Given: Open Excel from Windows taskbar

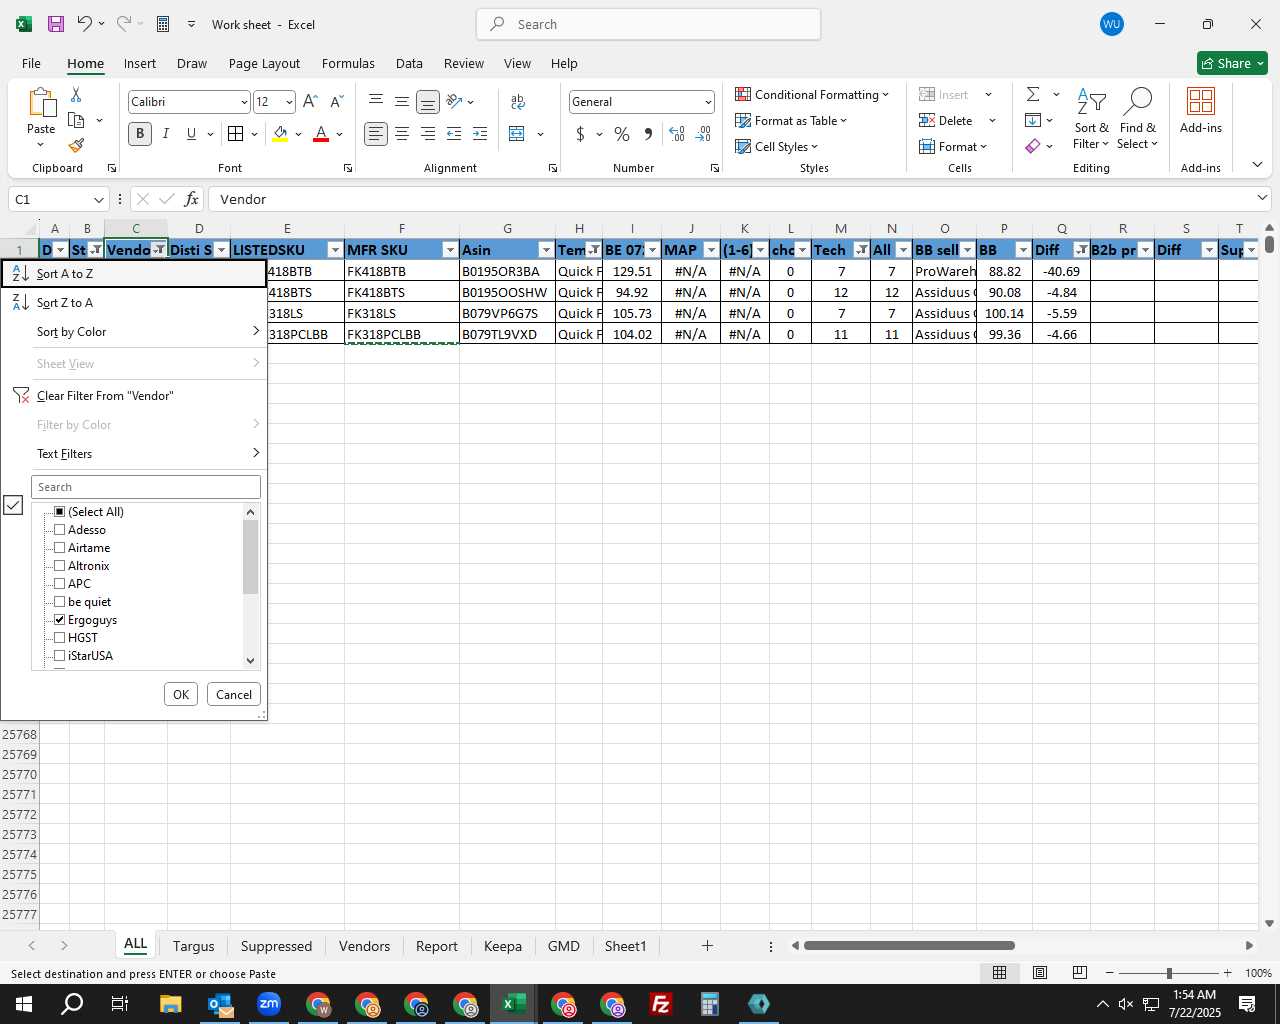Looking at the screenshot, I should (514, 1004).
